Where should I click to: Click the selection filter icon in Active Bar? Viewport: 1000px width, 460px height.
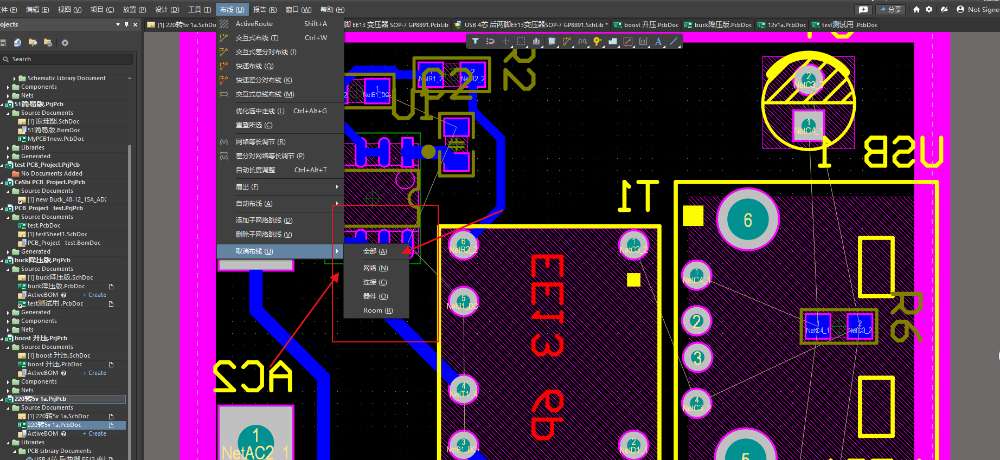(x=475, y=41)
